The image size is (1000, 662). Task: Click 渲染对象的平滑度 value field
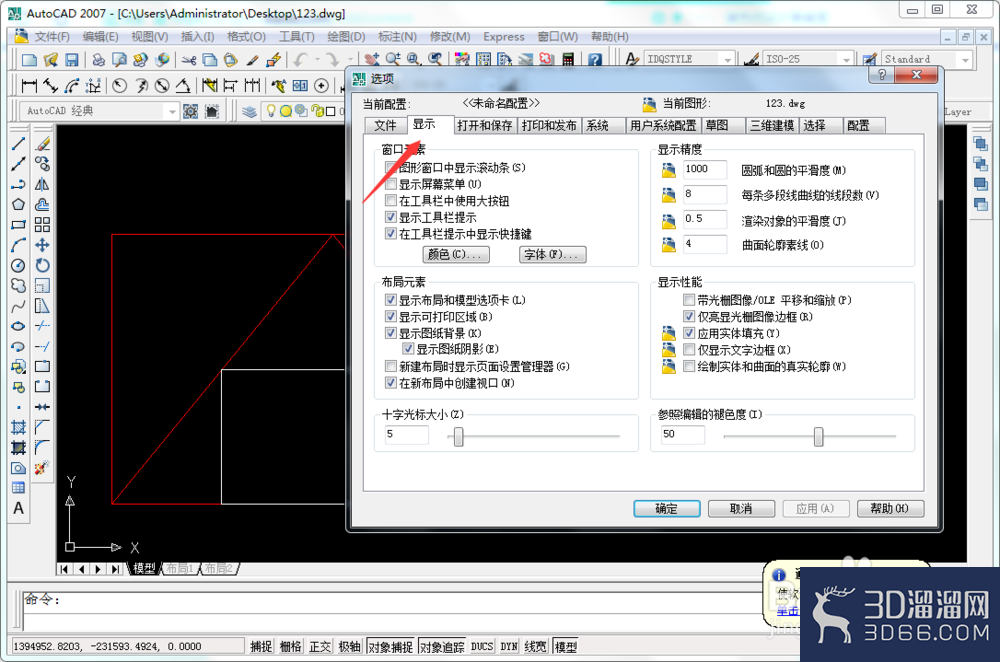click(705, 219)
